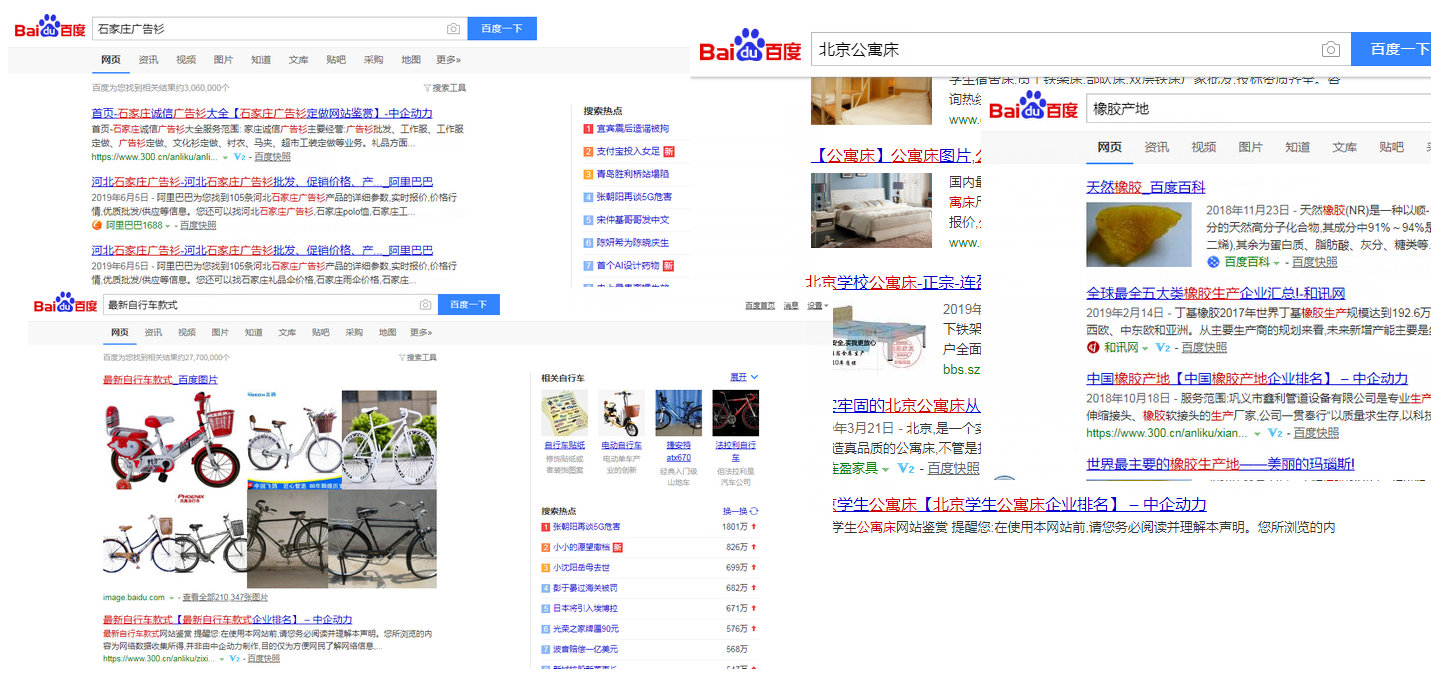
Task: Click camera icon in 最新自行车款式 search box
Action: pyautogui.click(x=425, y=305)
